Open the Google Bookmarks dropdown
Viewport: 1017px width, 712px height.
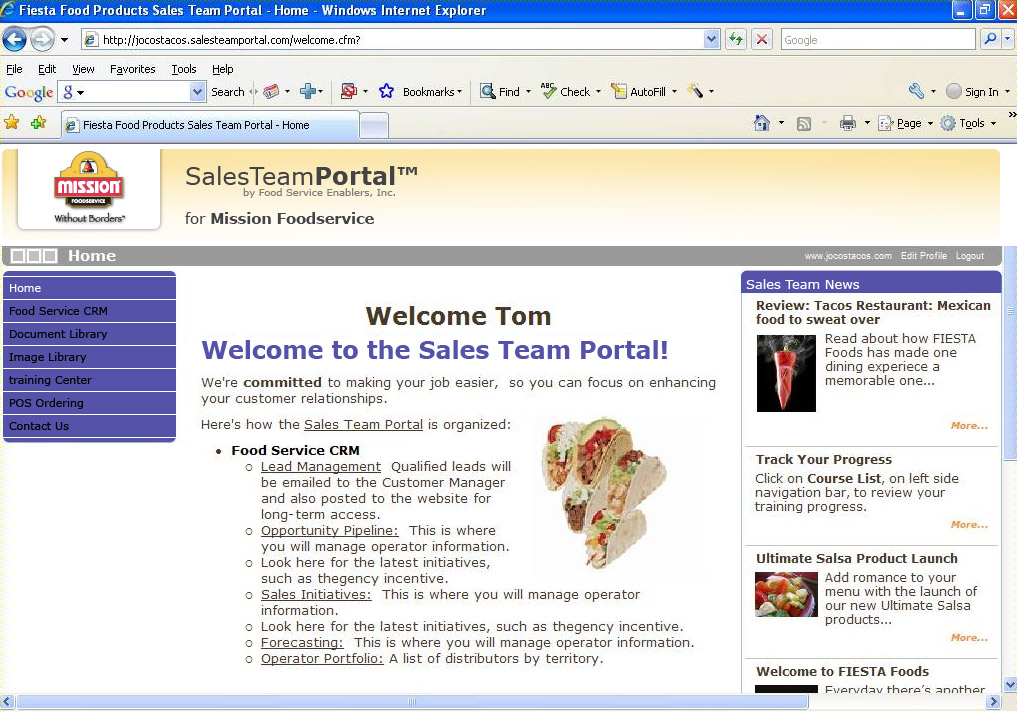(x=423, y=91)
